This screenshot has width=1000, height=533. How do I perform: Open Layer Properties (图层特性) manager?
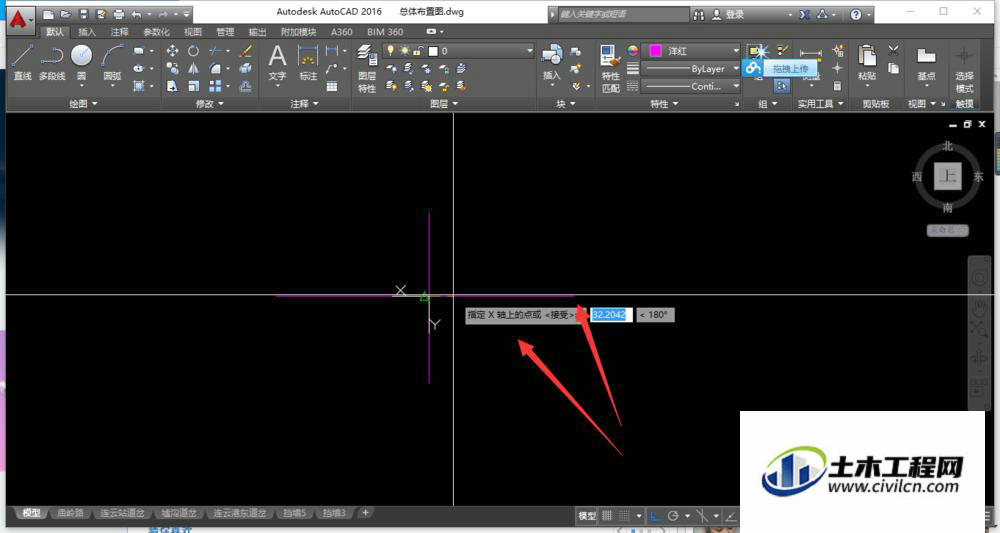(367, 68)
